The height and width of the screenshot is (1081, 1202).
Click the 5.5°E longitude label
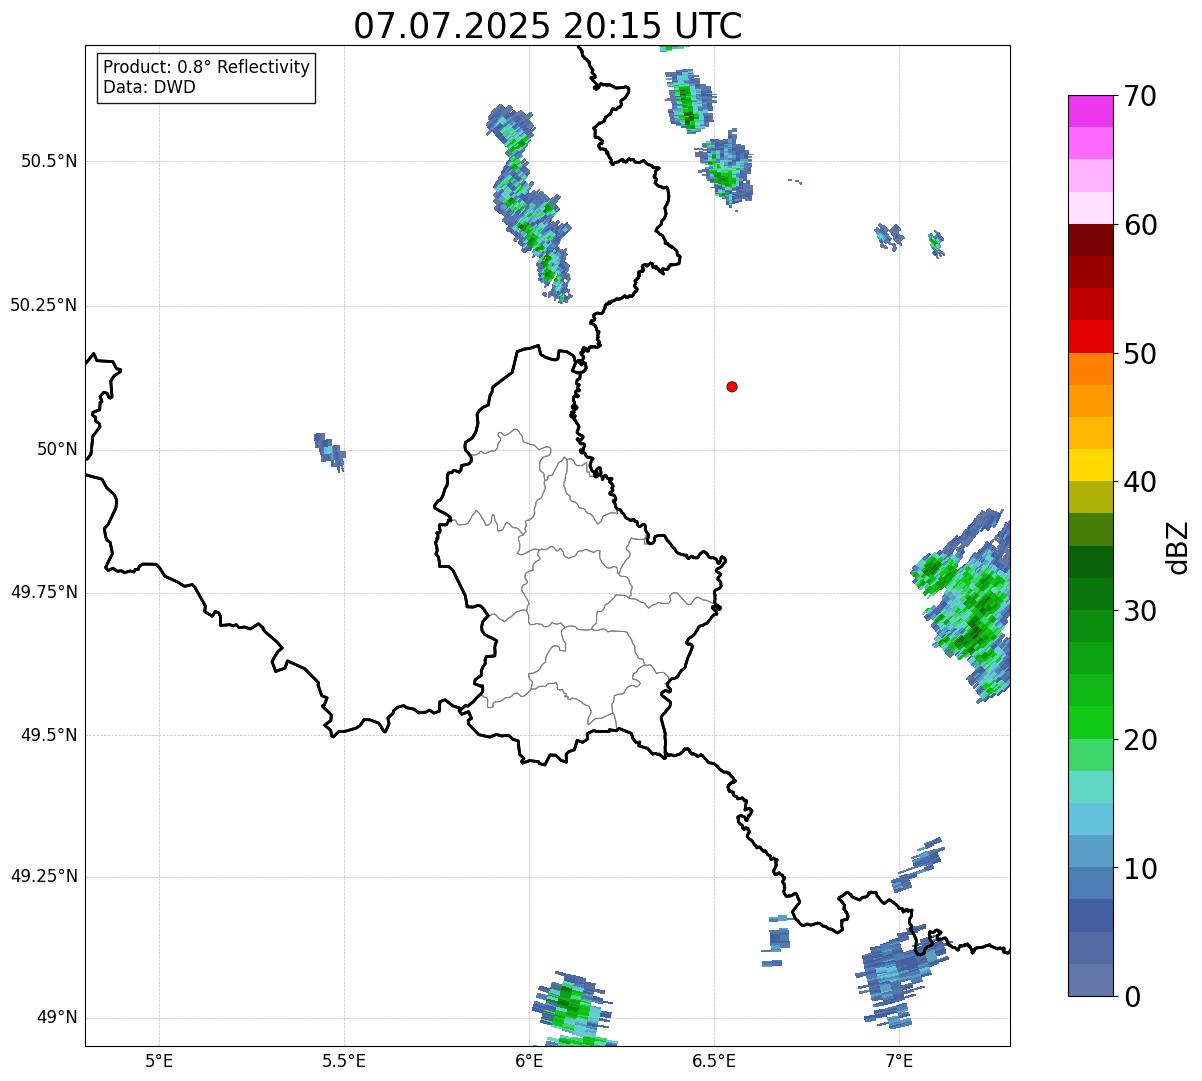(344, 1060)
